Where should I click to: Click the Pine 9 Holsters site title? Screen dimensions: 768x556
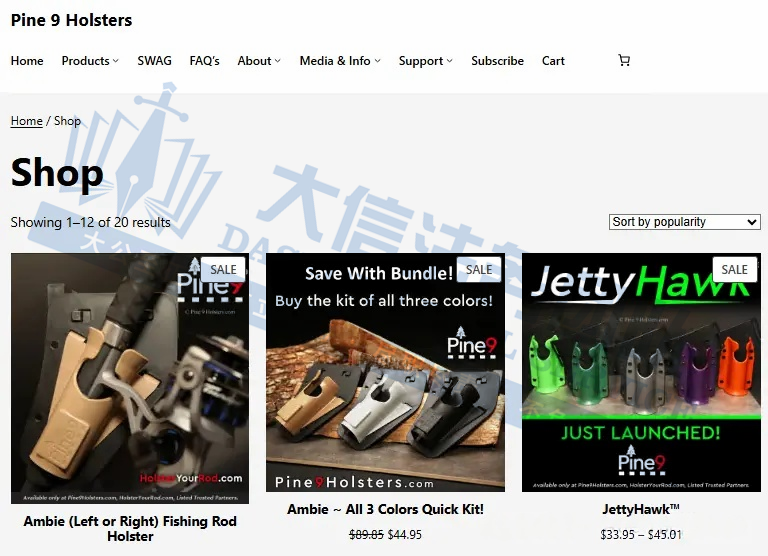click(x=71, y=20)
